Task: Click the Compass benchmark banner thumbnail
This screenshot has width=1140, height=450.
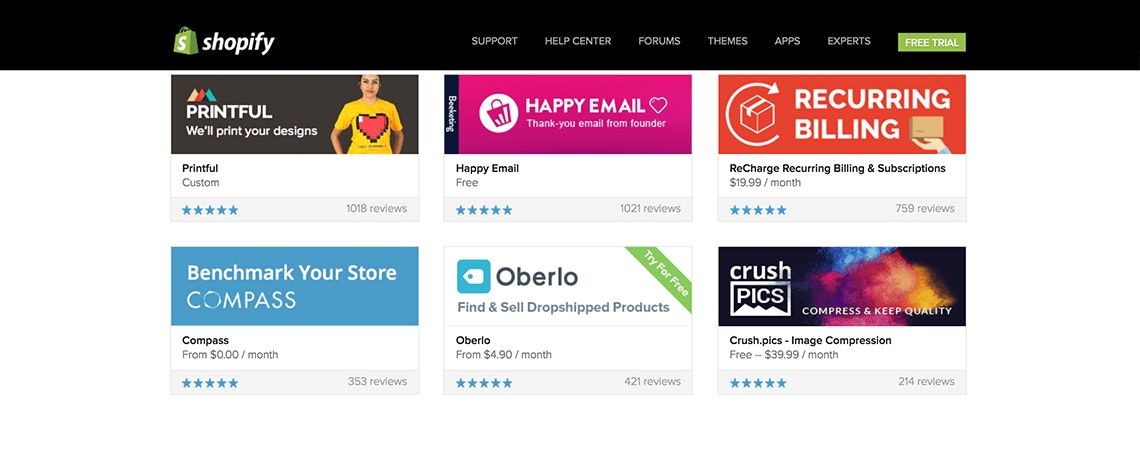Action: click(x=294, y=286)
